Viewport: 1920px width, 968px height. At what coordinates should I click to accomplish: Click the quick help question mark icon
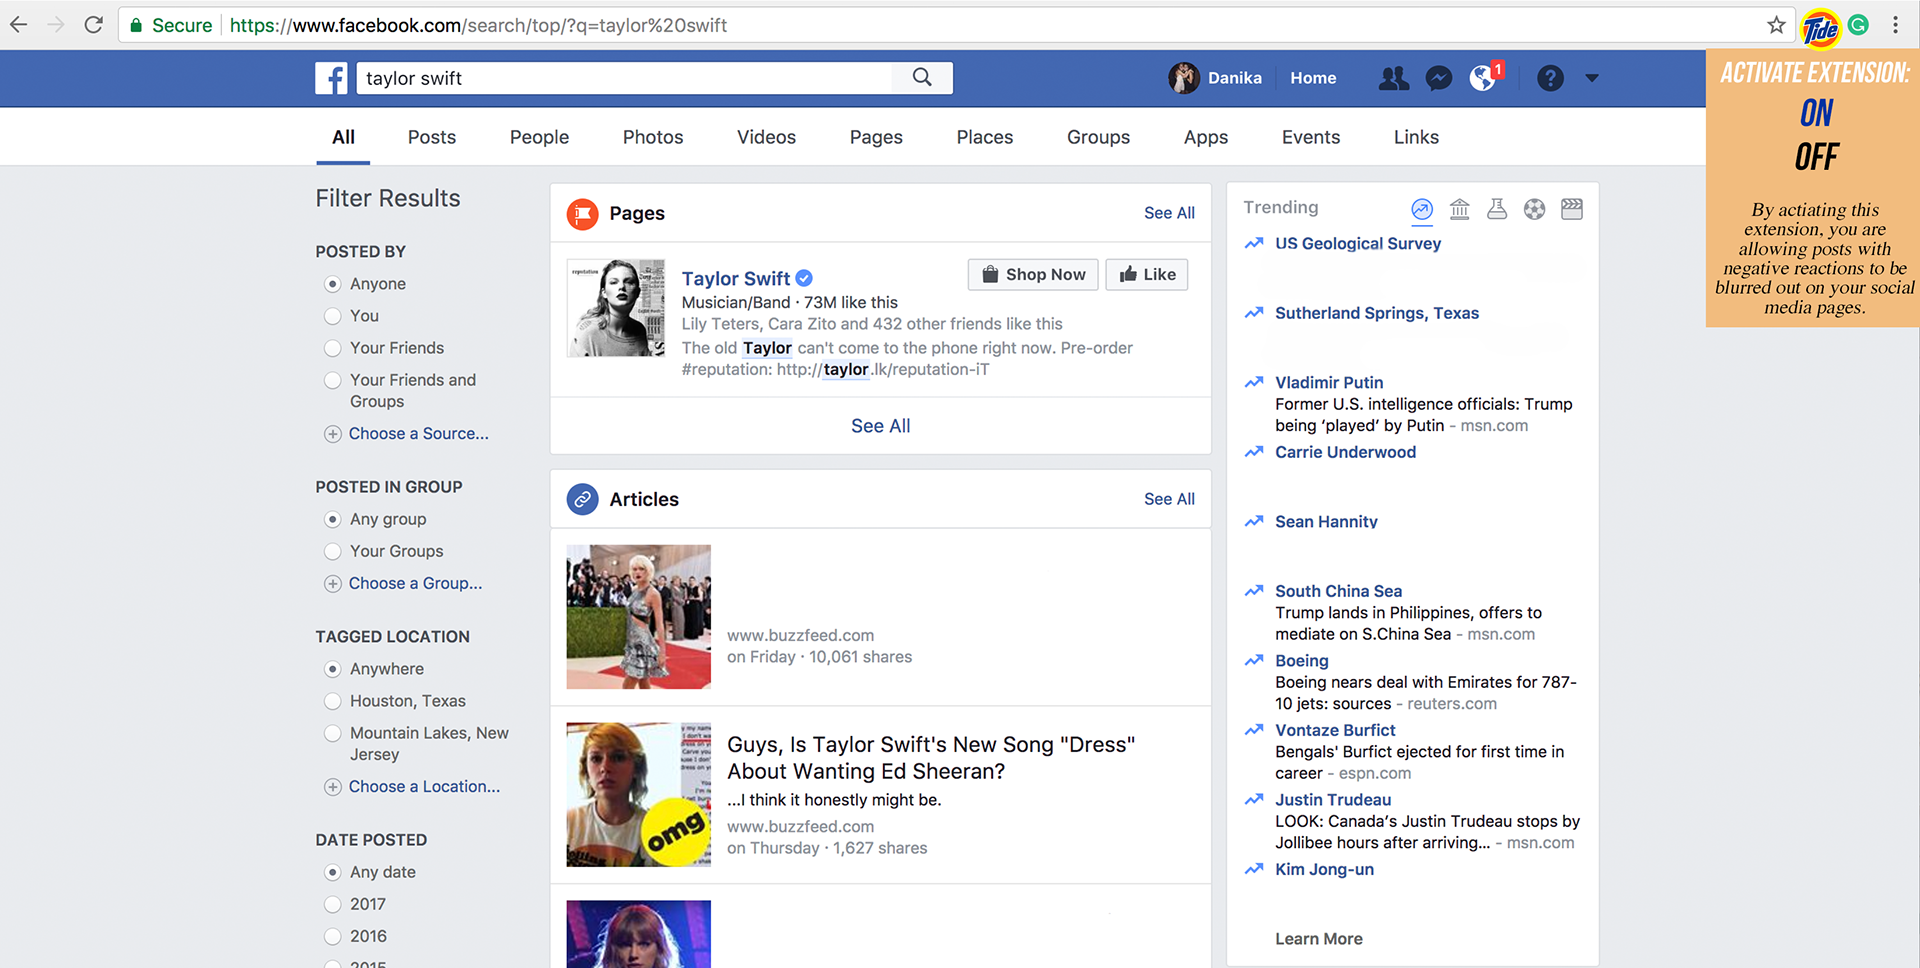(1550, 78)
